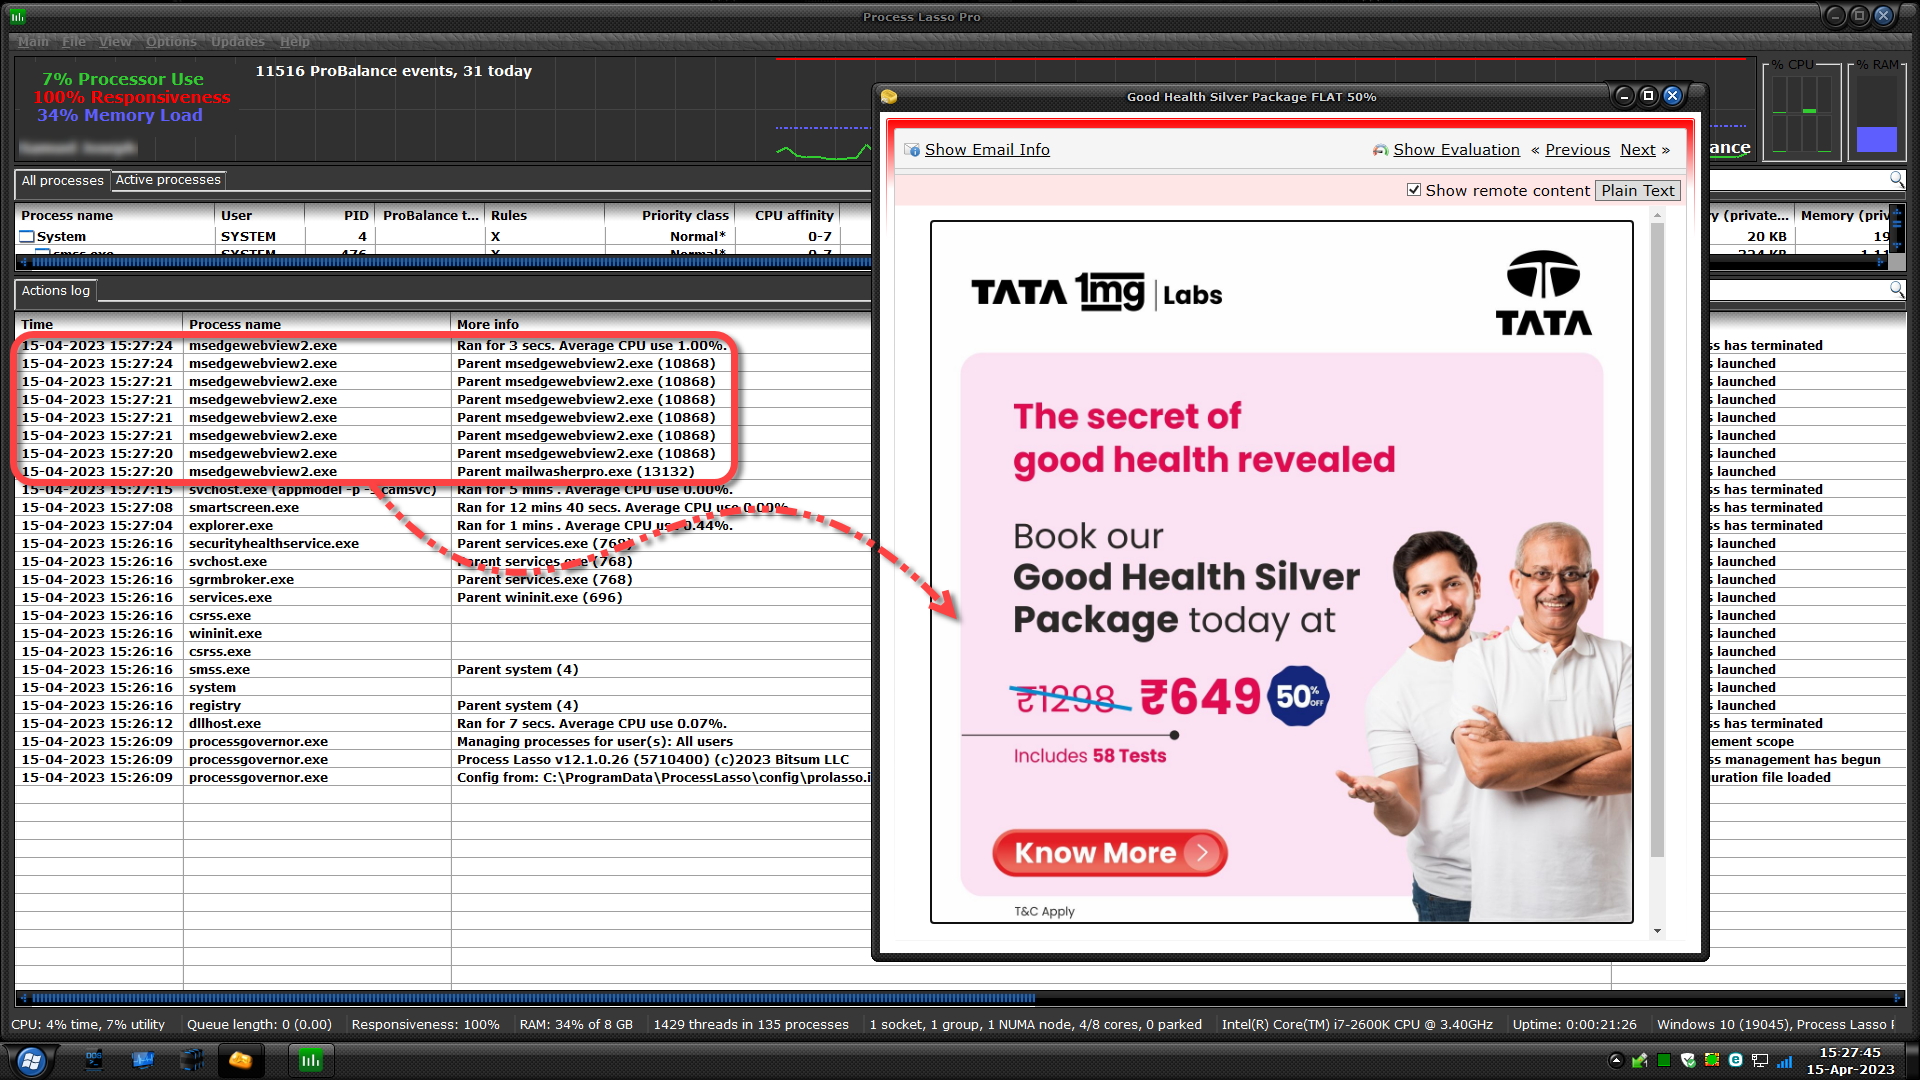This screenshot has width=1920, height=1080.
Task: Switch to the All processes tab
Action: coord(62,180)
